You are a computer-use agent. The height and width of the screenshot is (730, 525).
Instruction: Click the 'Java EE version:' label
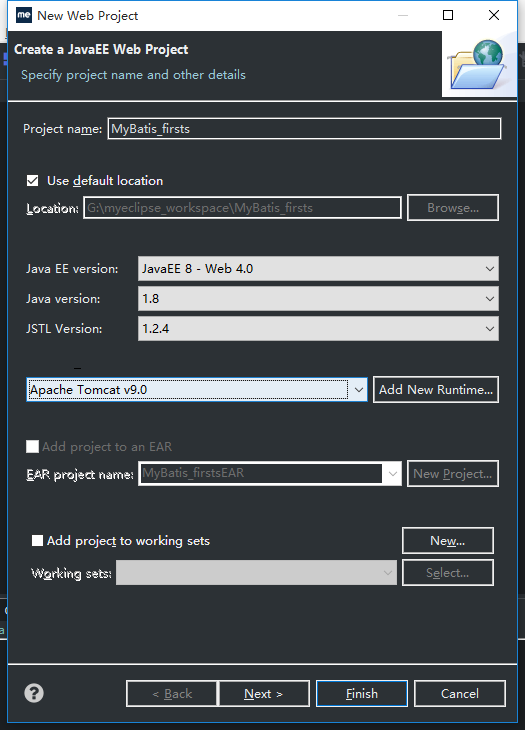[x=72, y=269]
